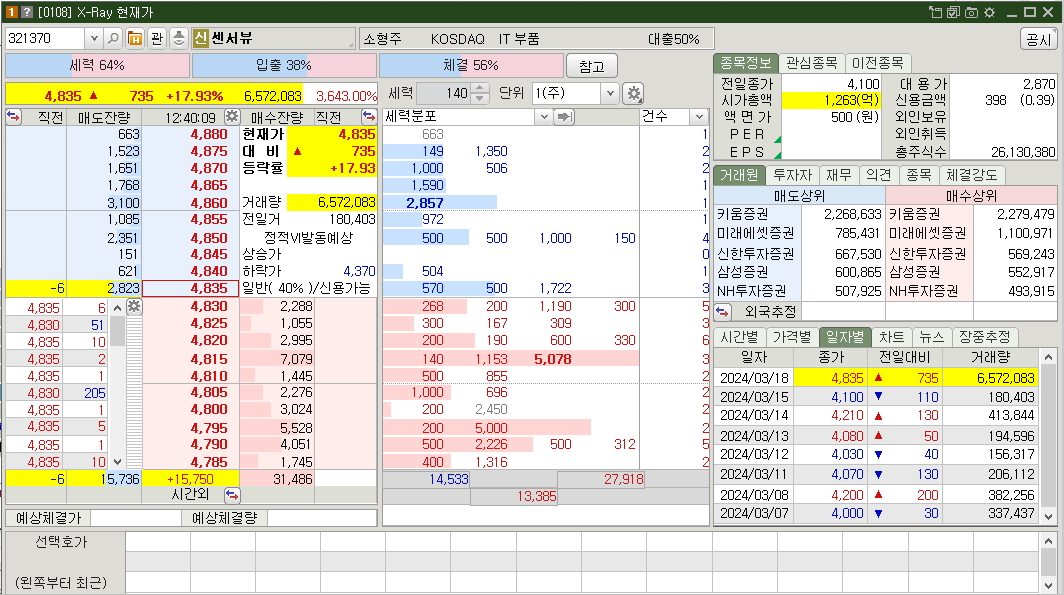Click the 예상체결가 field
This screenshot has width=1064, height=595.
click(136, 518)
